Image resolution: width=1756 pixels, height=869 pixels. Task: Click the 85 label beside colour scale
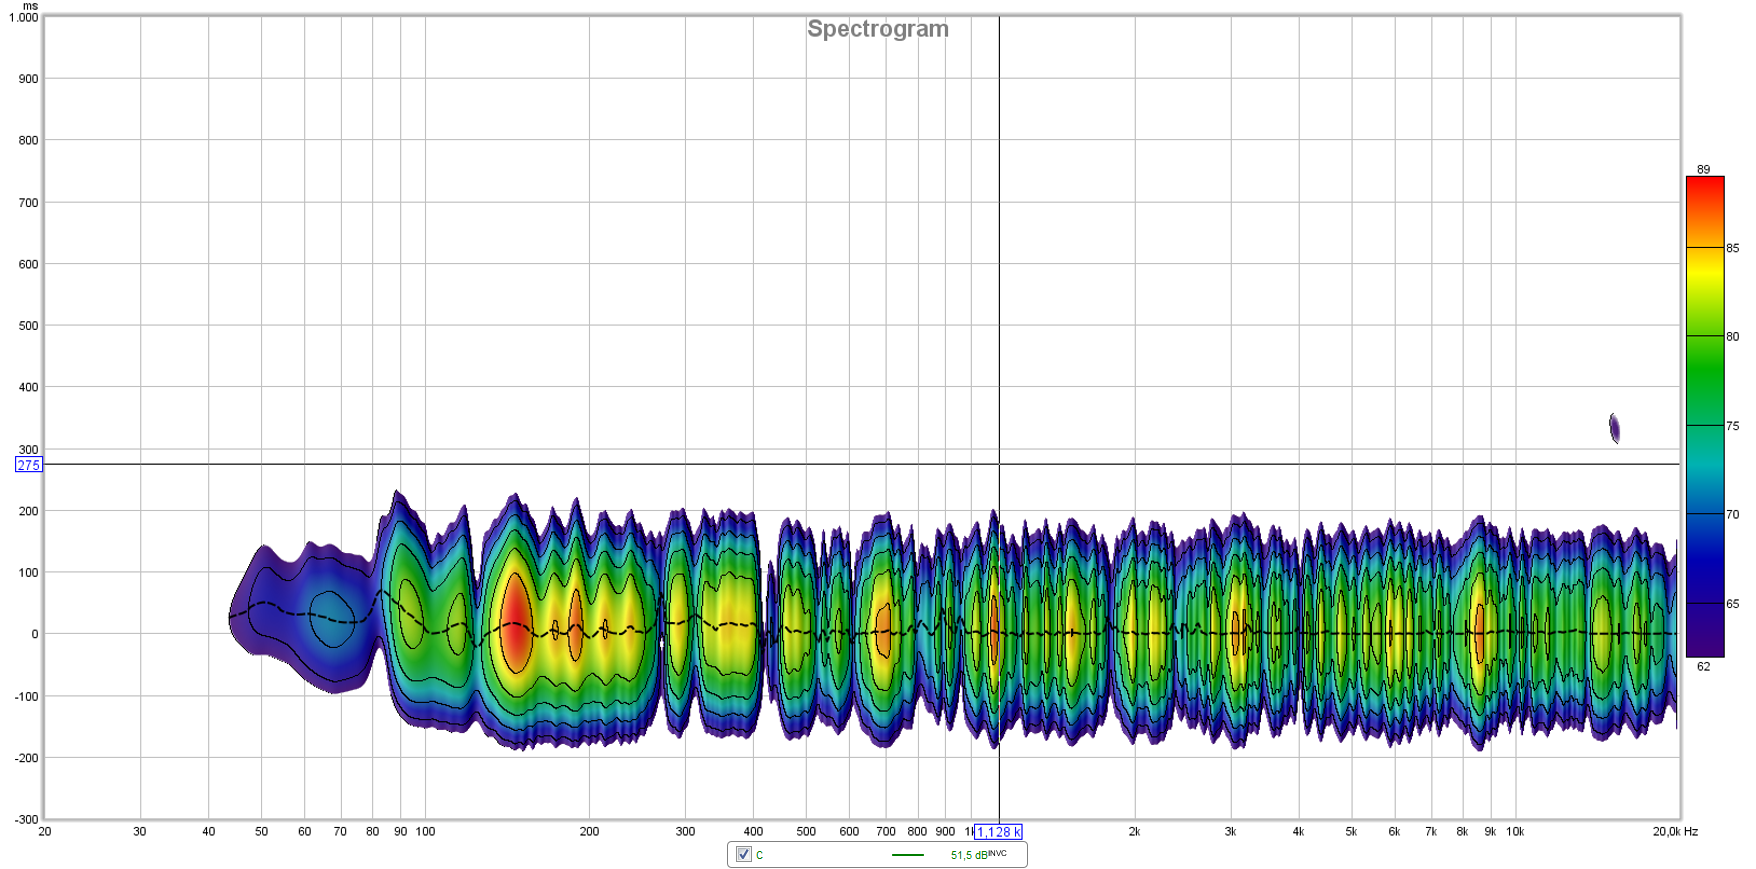pos(1733,248)
